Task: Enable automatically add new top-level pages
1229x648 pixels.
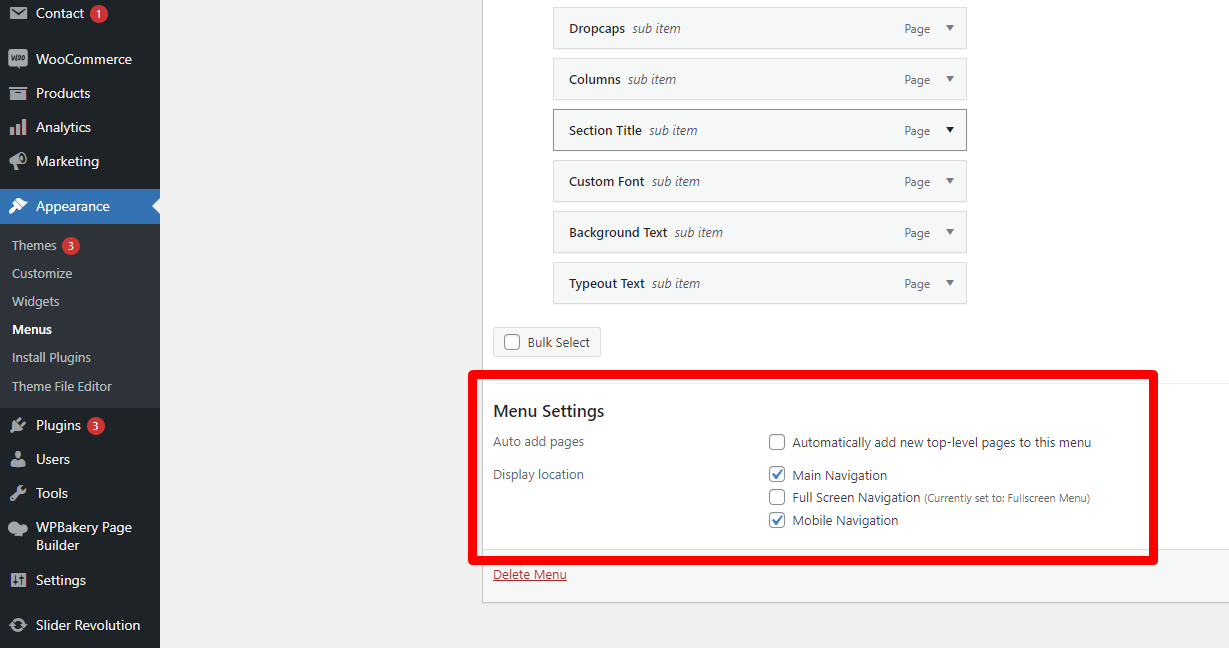Action: pyautogui.click(x=777, y=442)
